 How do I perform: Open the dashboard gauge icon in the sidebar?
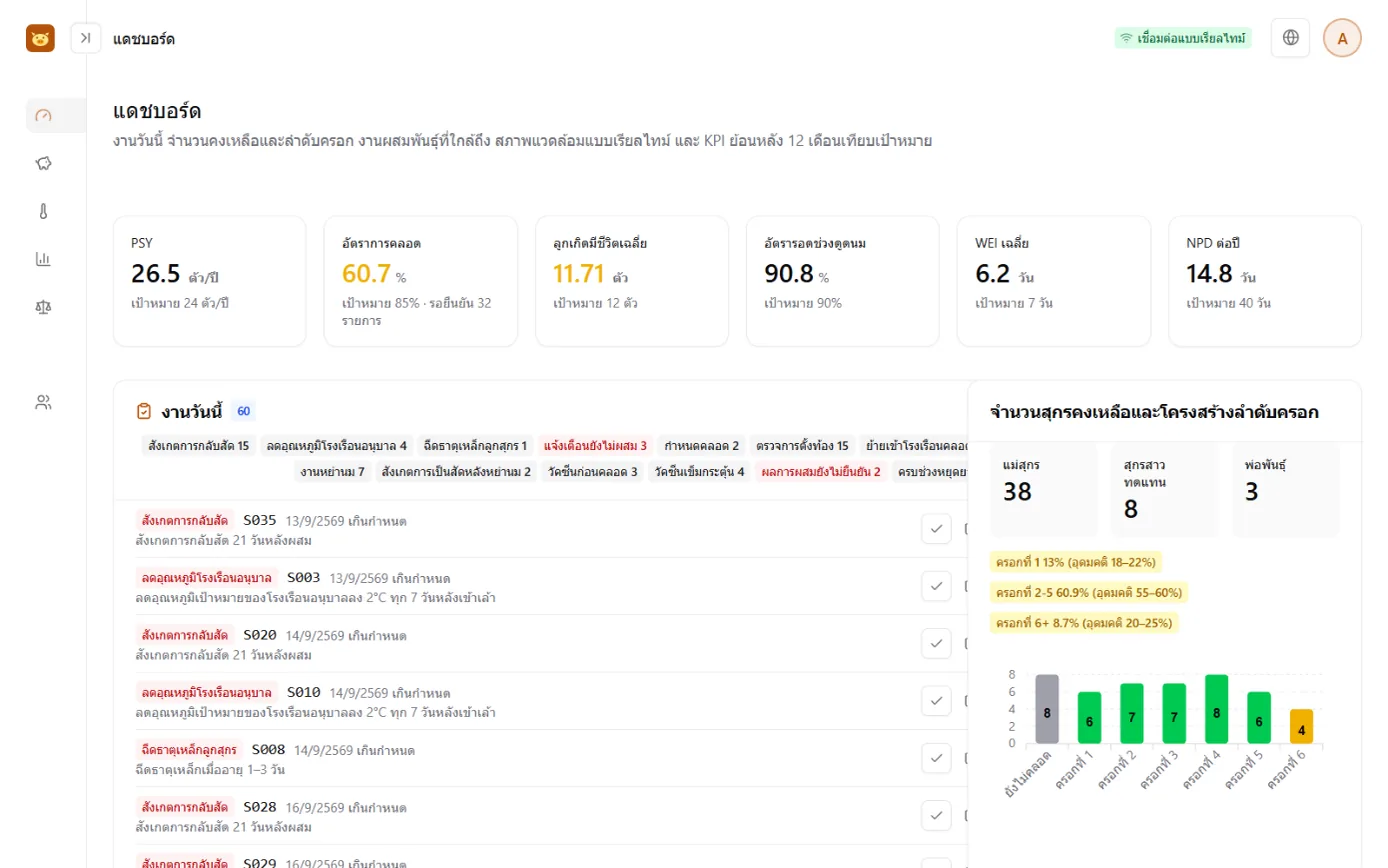pos(43,115)
